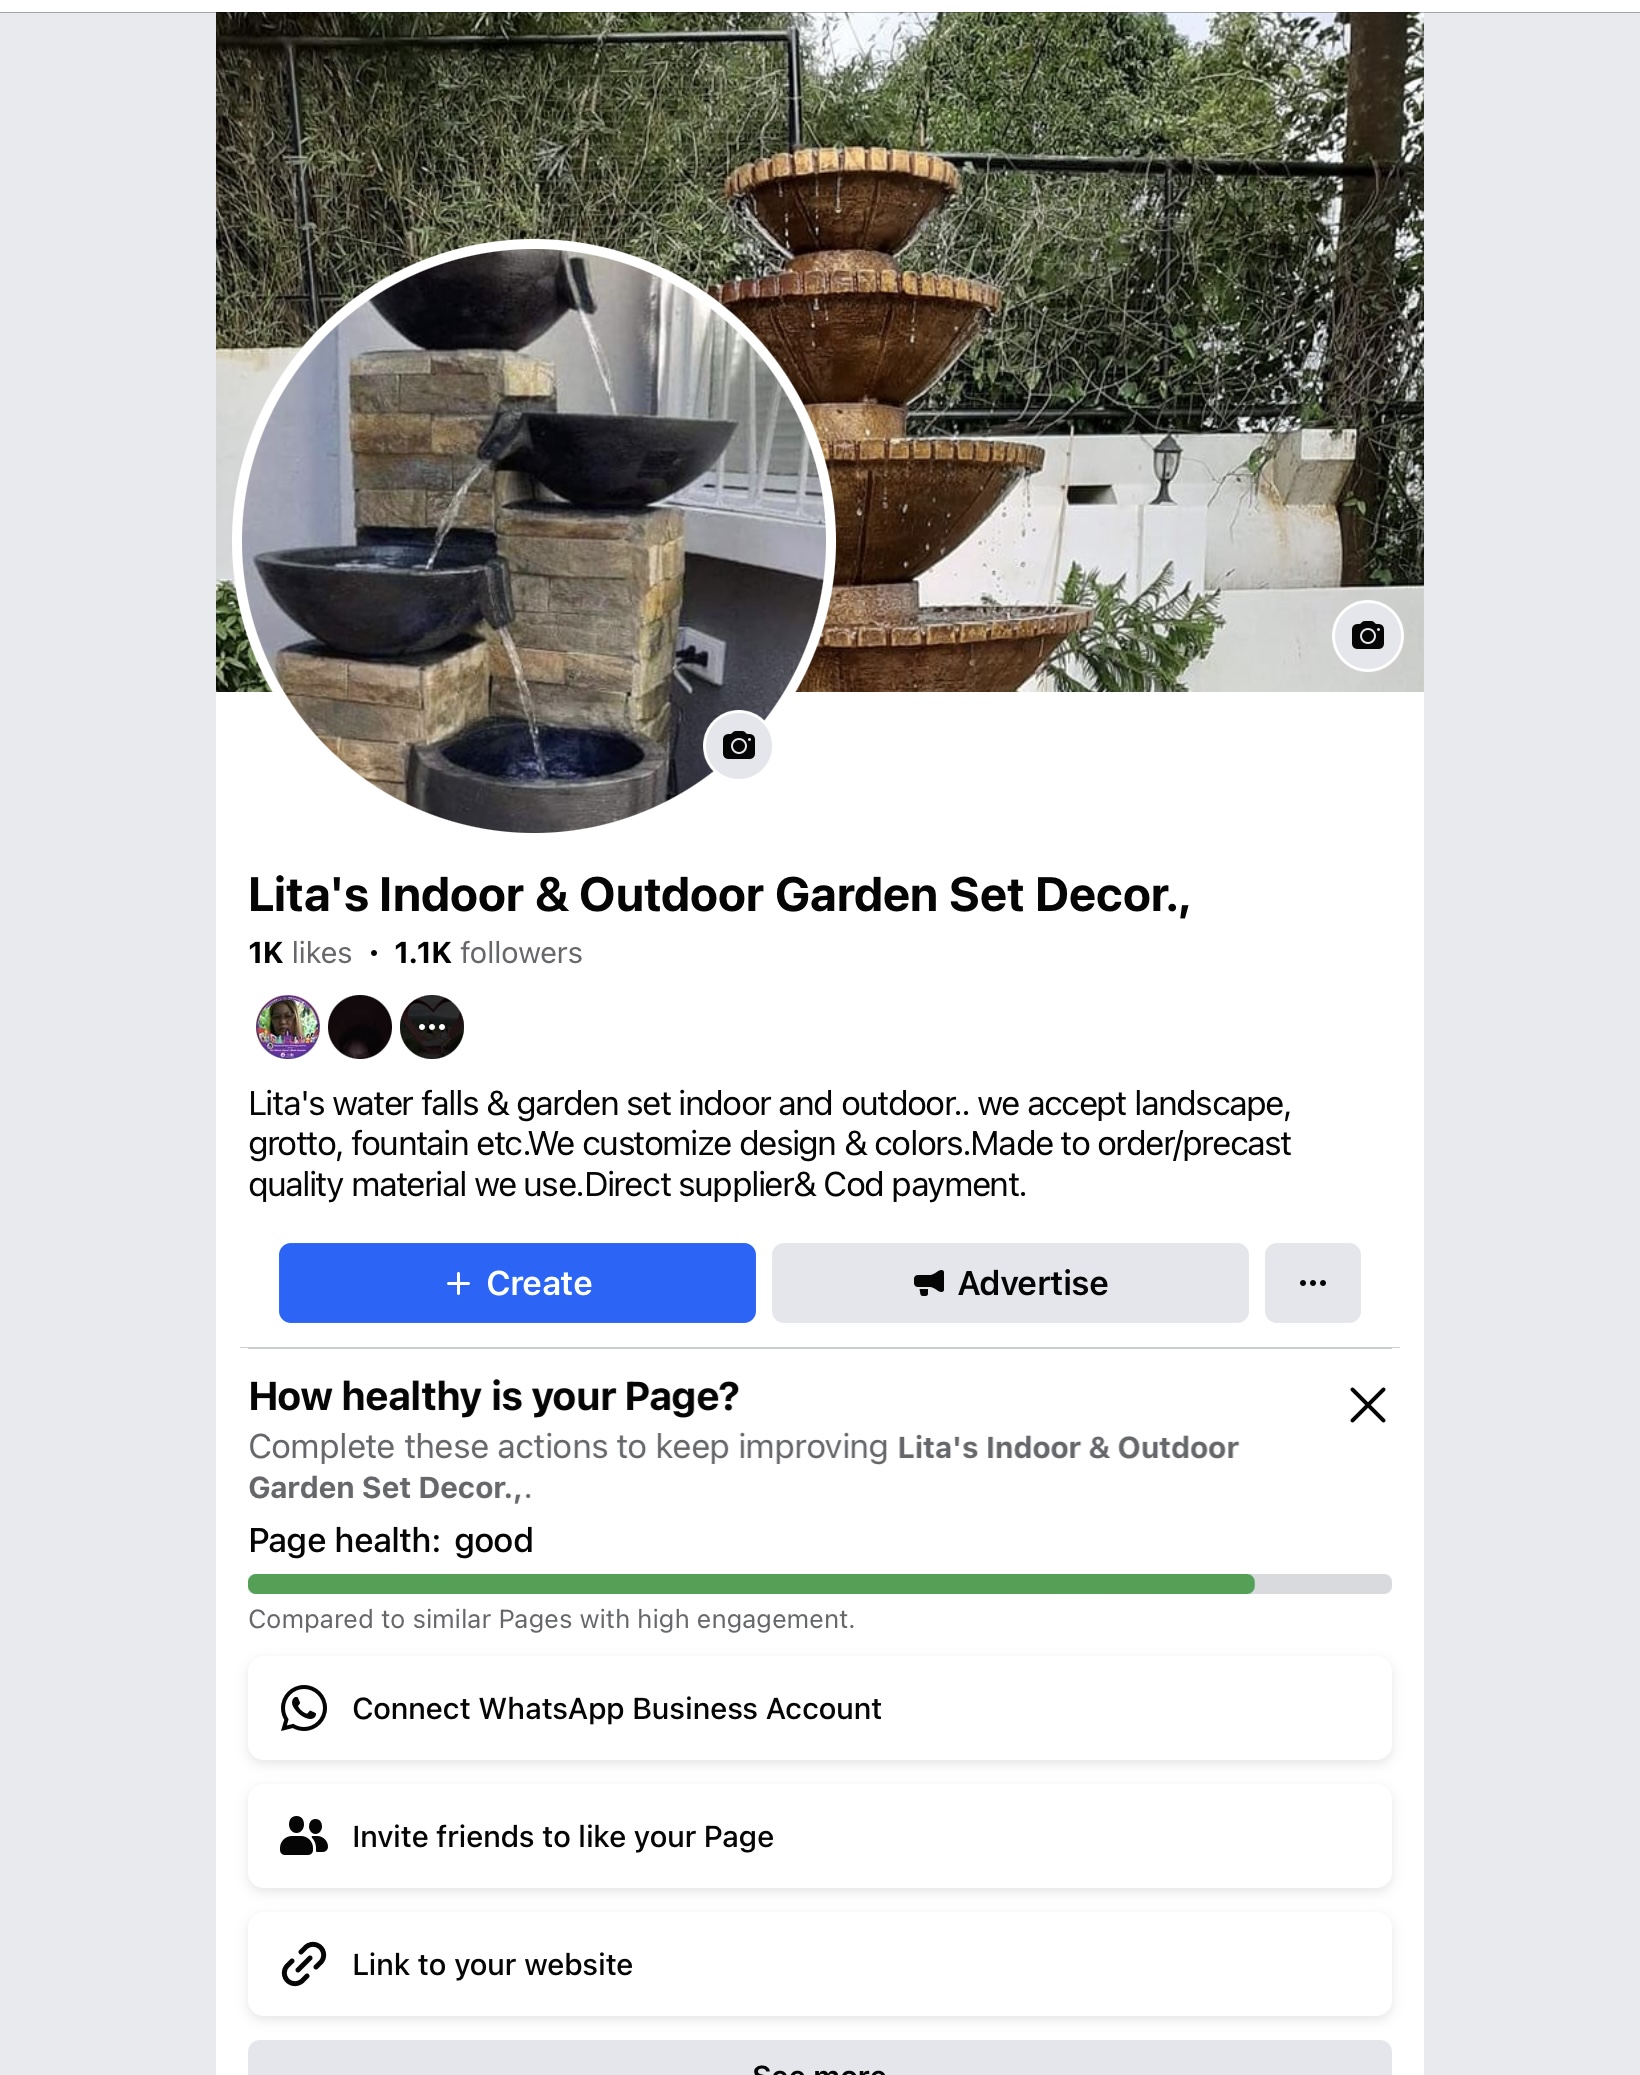
Task: Click the profile picture camera icon
Action: pyautogui.click(x=738, y=745)
